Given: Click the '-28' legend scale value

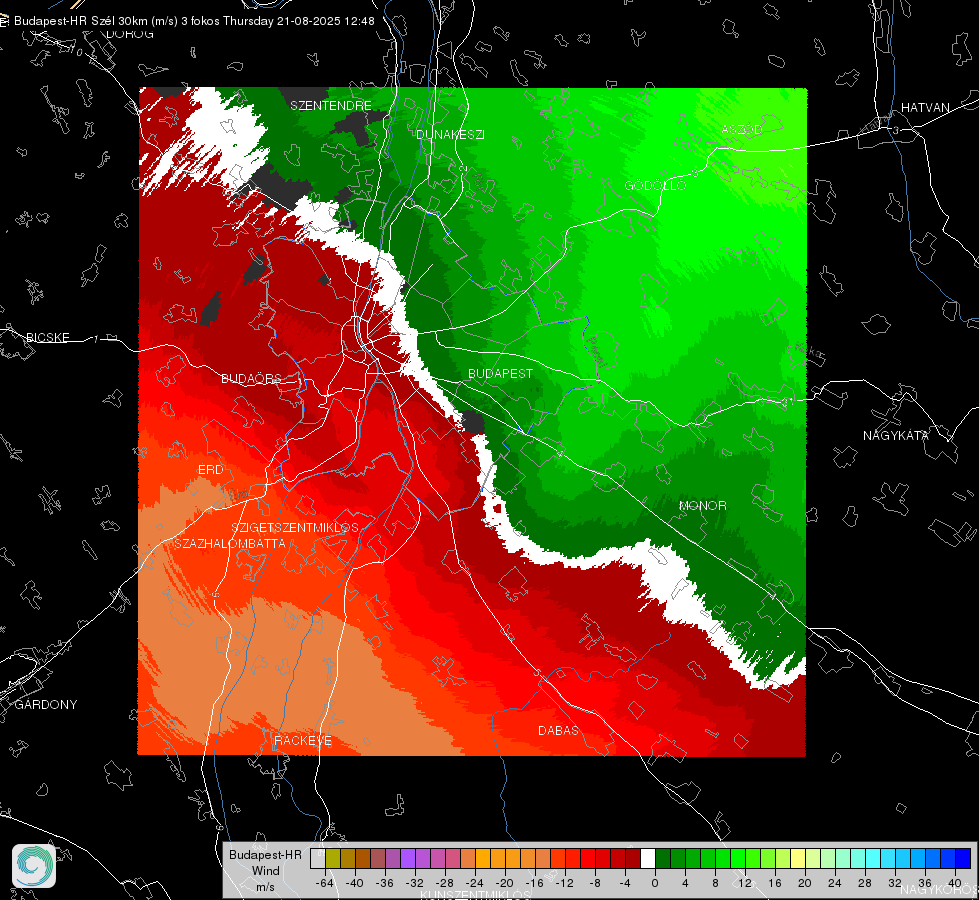Looking at the screenshot, I should [444, 883].
